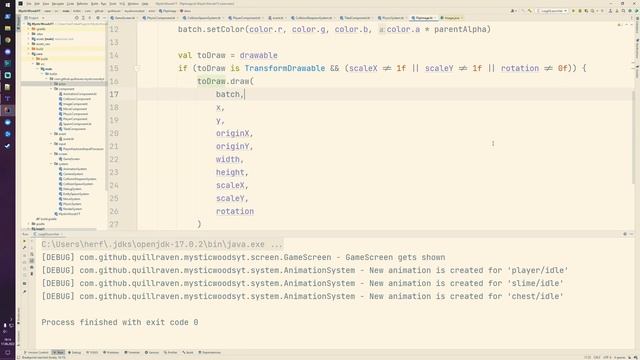Select ImageComponent in the project tree

pos(73,104)
